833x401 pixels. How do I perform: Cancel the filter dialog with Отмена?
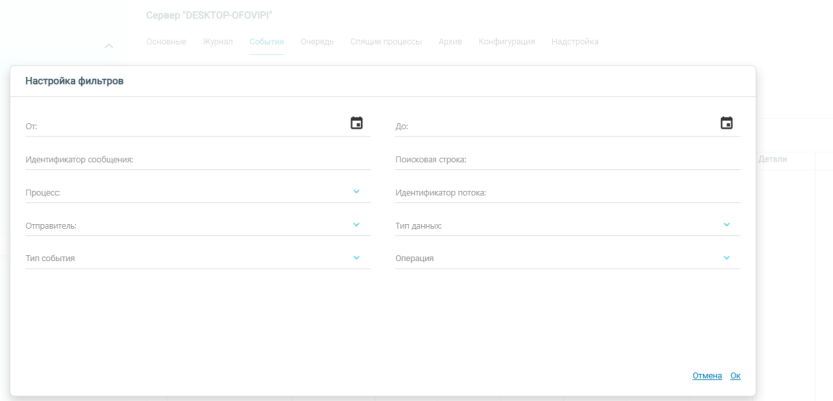pos(707,376)
